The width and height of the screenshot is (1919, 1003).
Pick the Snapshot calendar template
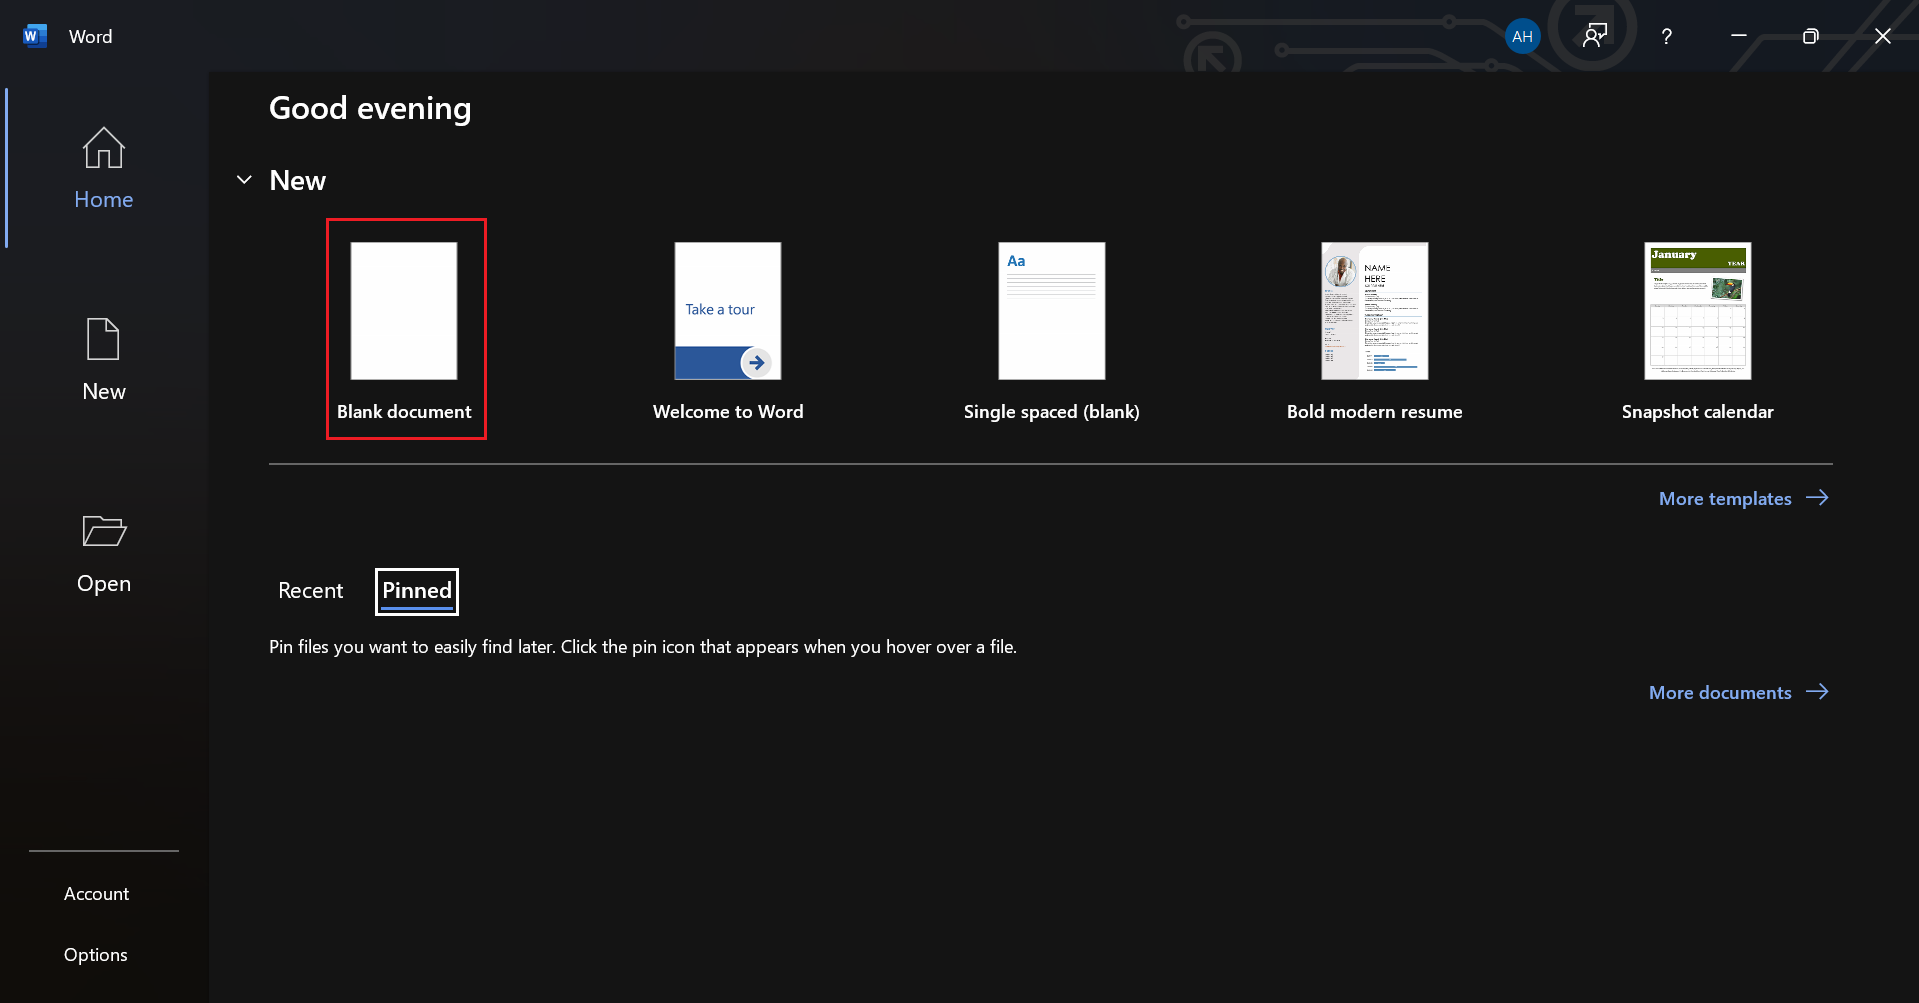pyautogui.click(x=1698, y=311)
